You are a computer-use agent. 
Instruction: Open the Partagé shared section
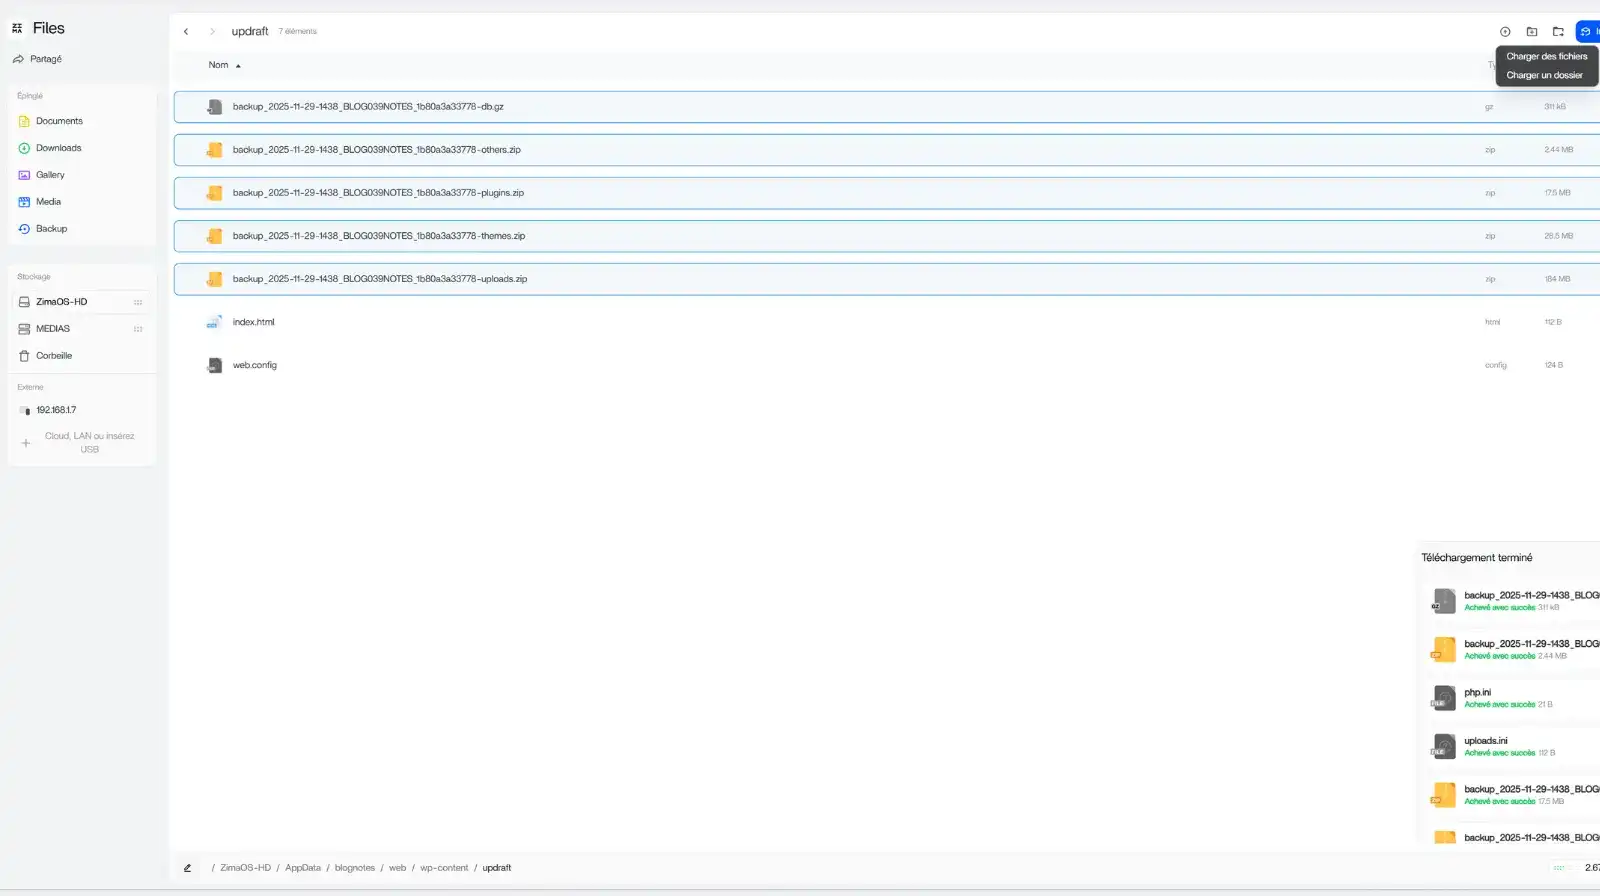pyautogui.click(x=45, y=59)
